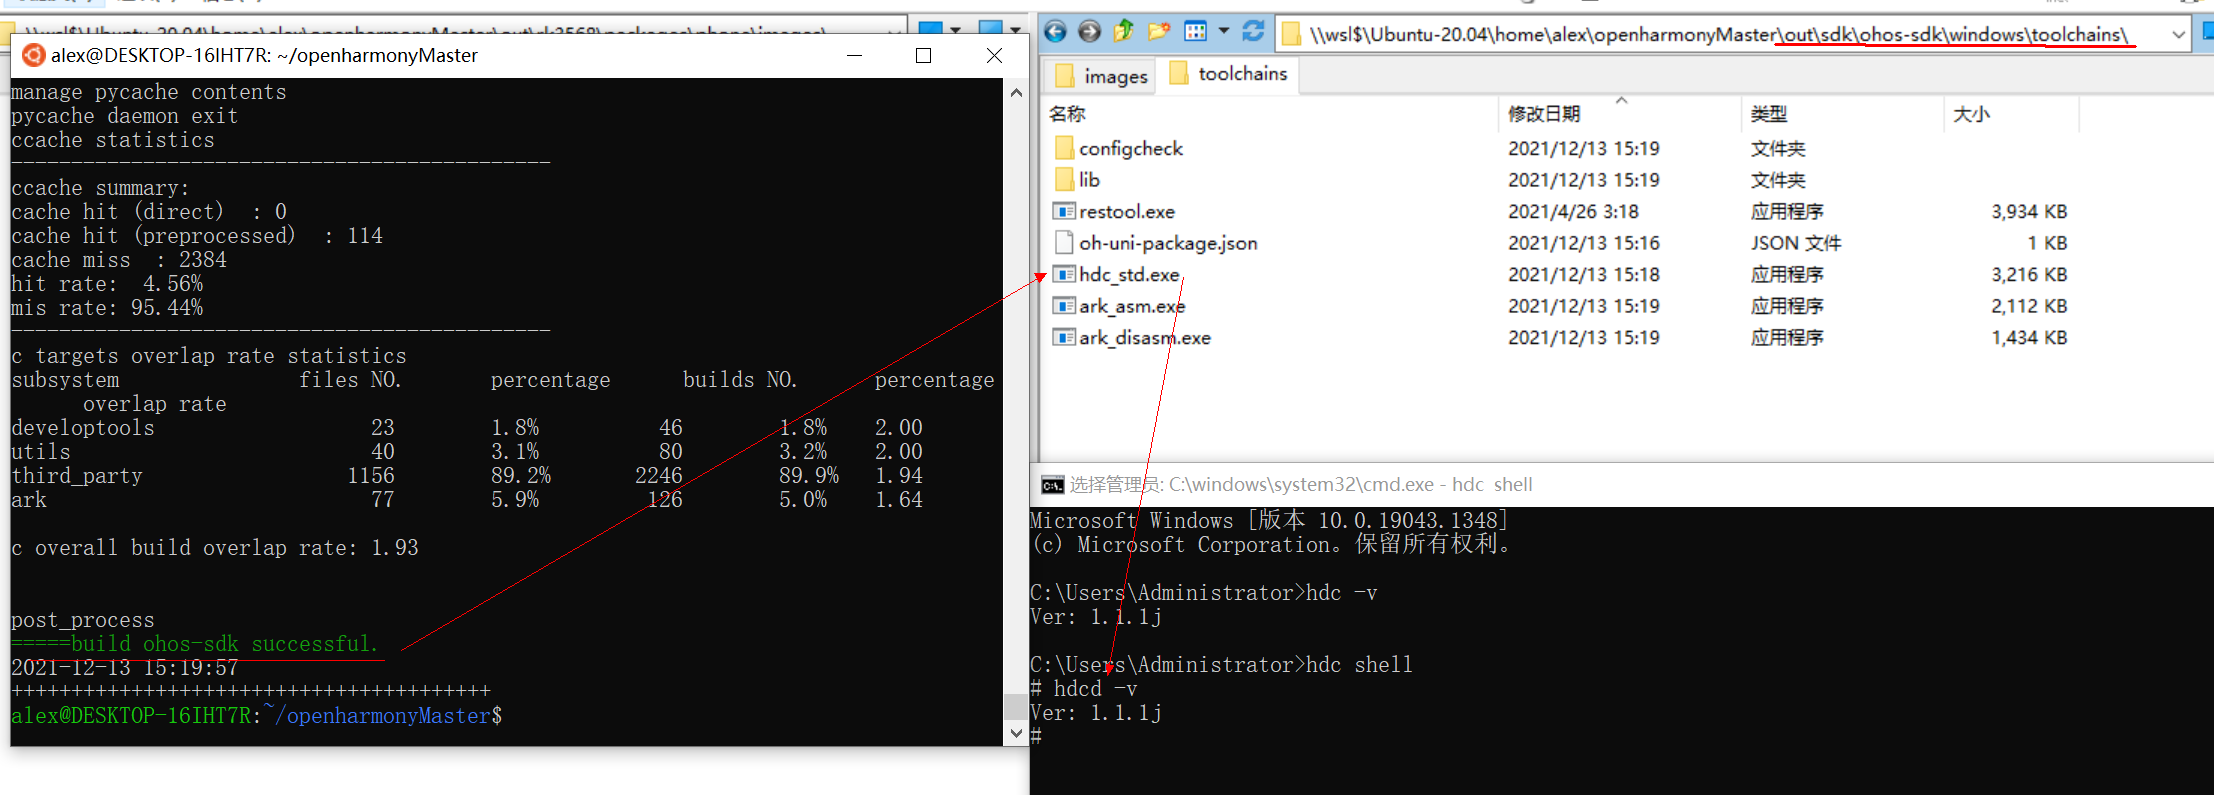Viewport: 2214px width, 795px height.
Task: Click the Ubuntu terminal scrollbar thumb
Action: [x=1015, y=707]
